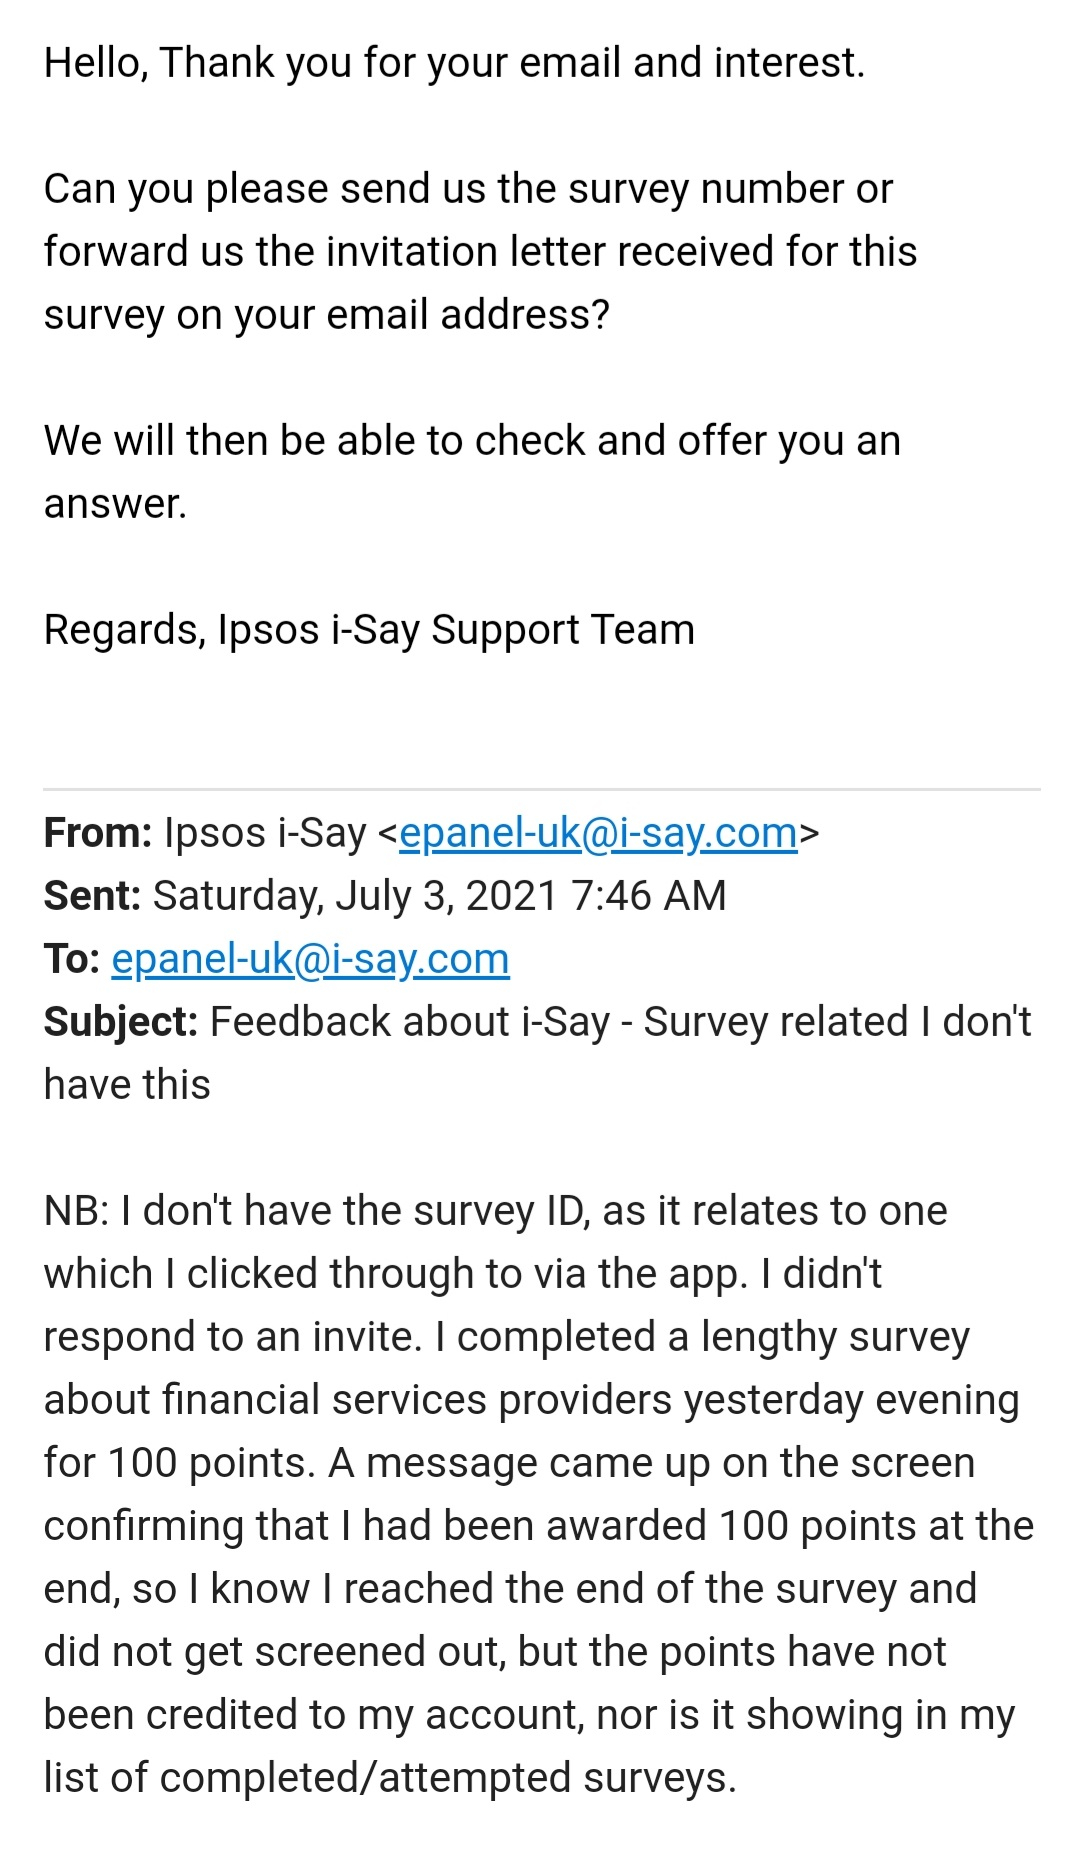Image resolution: width=1080 pixels, height=1851 pixels.
Task: Open the epanel-uk@i-say.com link in From line
Action: point(598,833)
